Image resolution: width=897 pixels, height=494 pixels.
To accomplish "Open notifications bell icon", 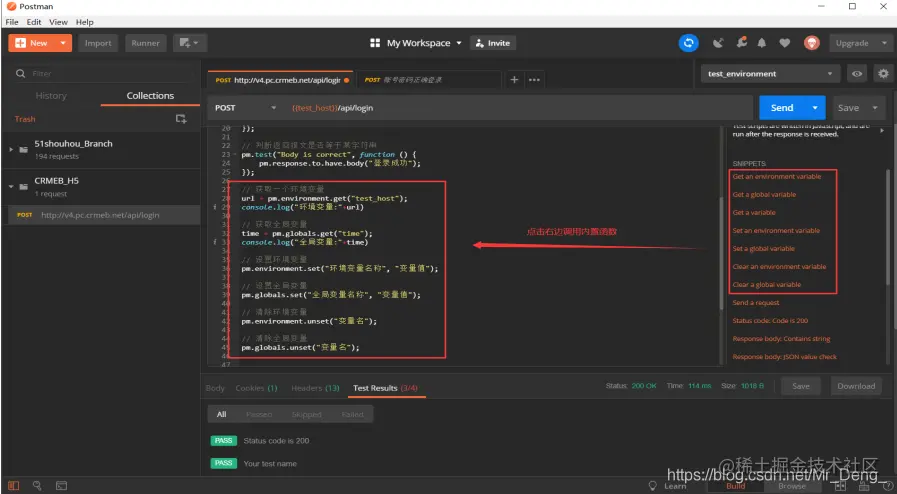I will pos(762,43).
